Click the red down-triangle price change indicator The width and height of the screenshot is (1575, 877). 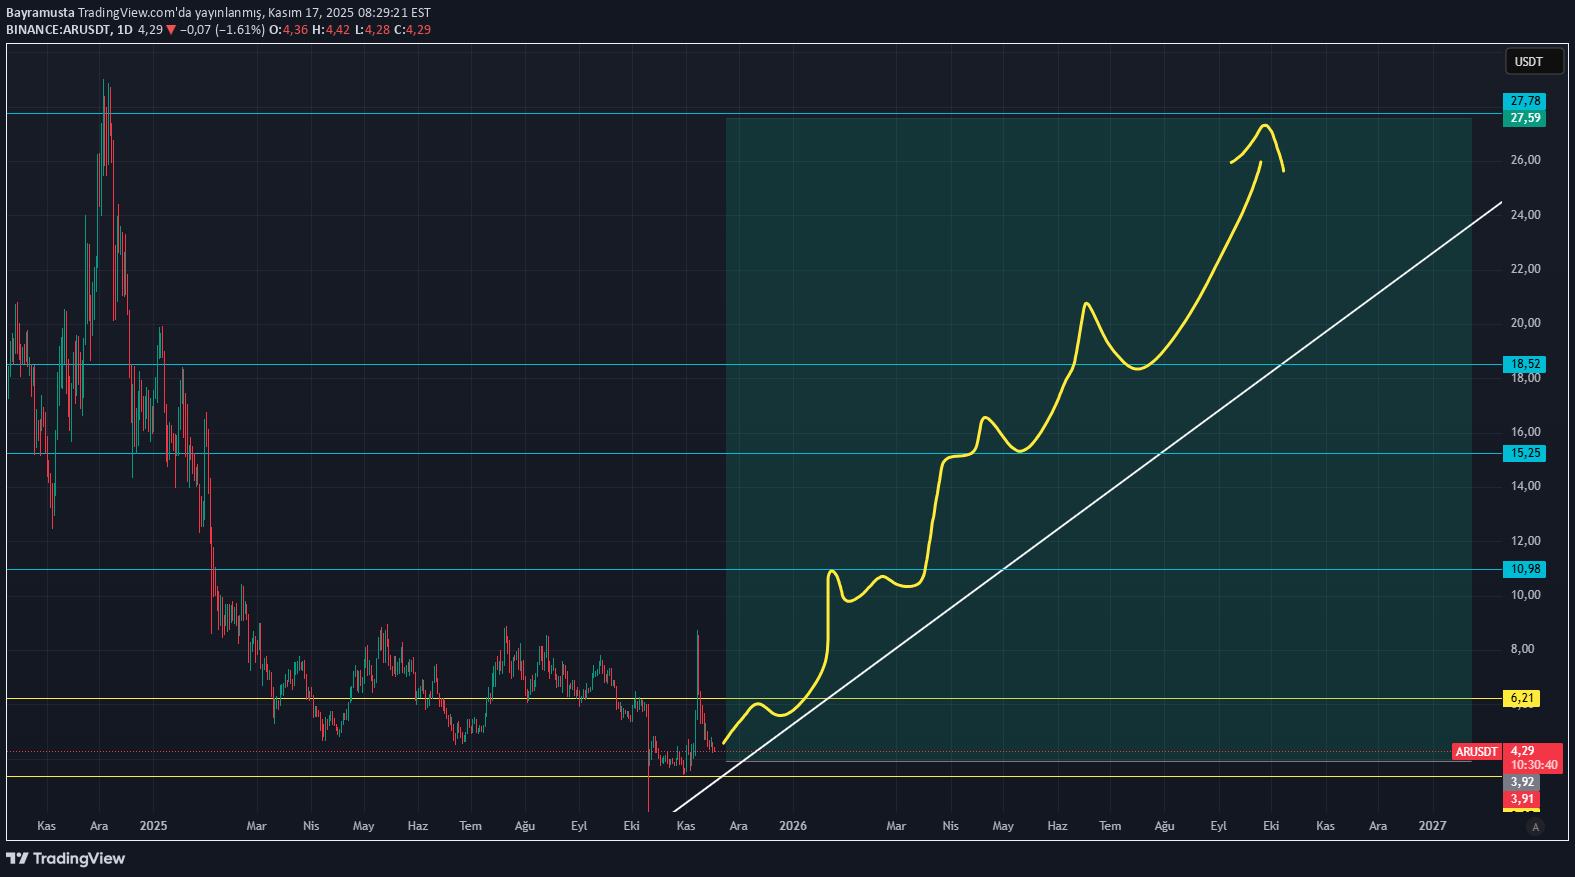pos(171,30)
